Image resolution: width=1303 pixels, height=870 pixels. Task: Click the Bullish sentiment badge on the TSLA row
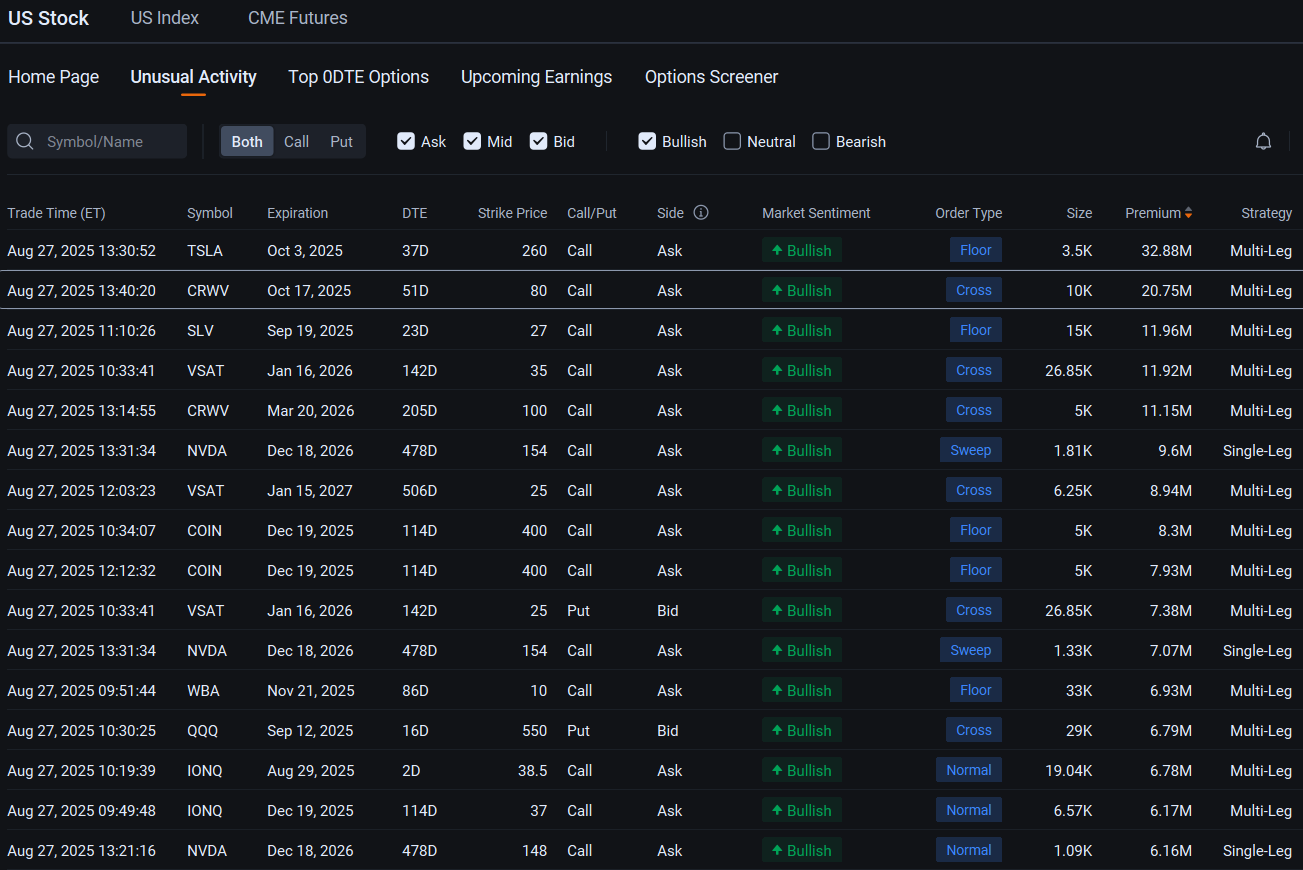click(x=801, y=249)
